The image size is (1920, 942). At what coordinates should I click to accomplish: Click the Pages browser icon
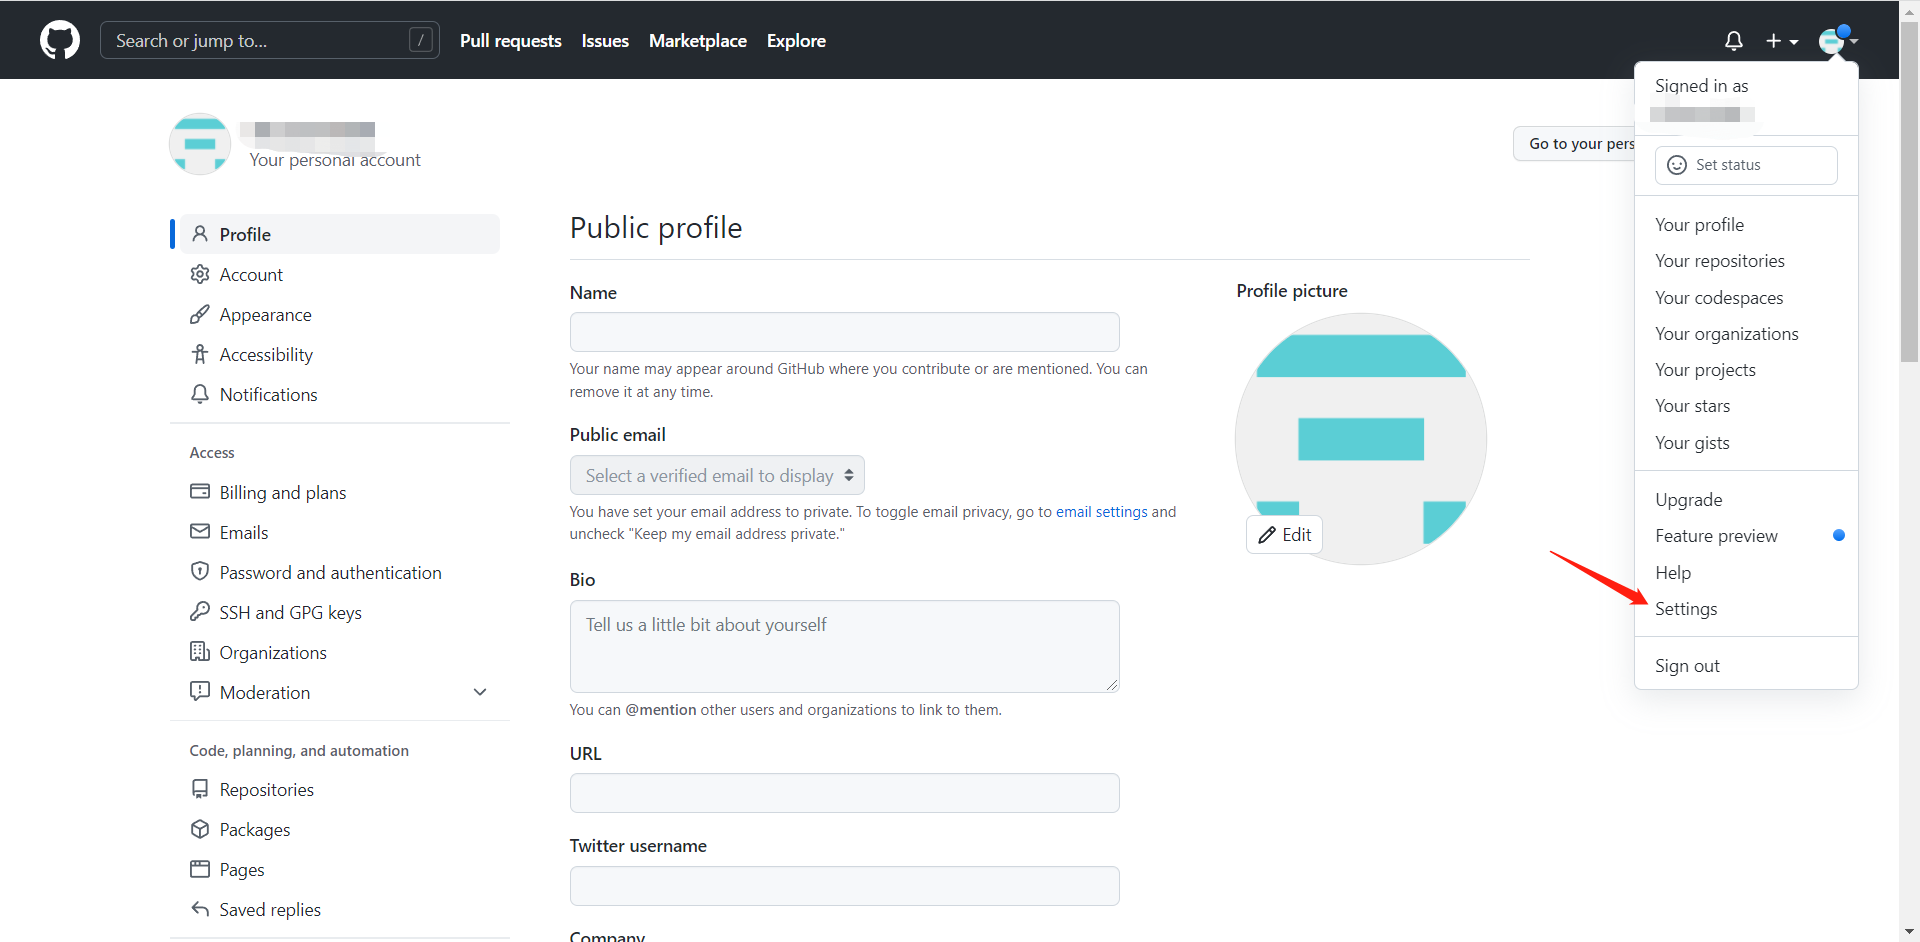200,869
